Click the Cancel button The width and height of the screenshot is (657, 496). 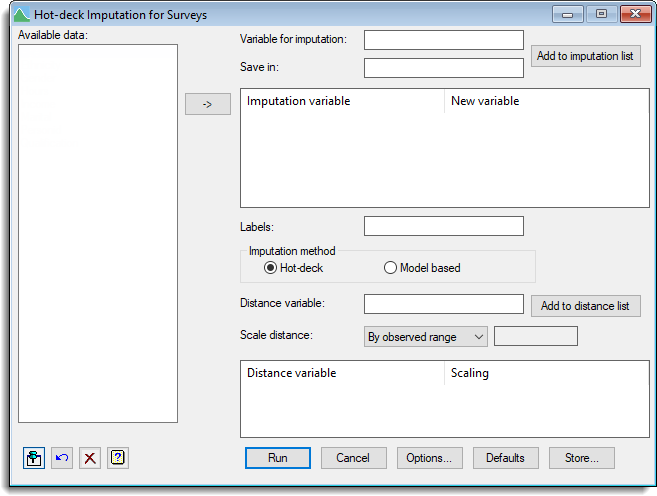click(353, 458)
